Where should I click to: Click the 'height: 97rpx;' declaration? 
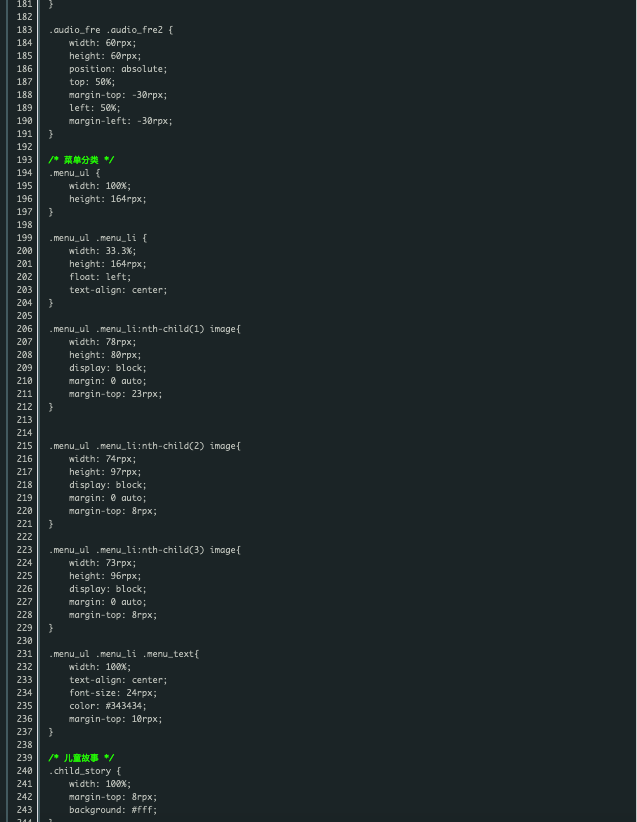click(105, 472)
